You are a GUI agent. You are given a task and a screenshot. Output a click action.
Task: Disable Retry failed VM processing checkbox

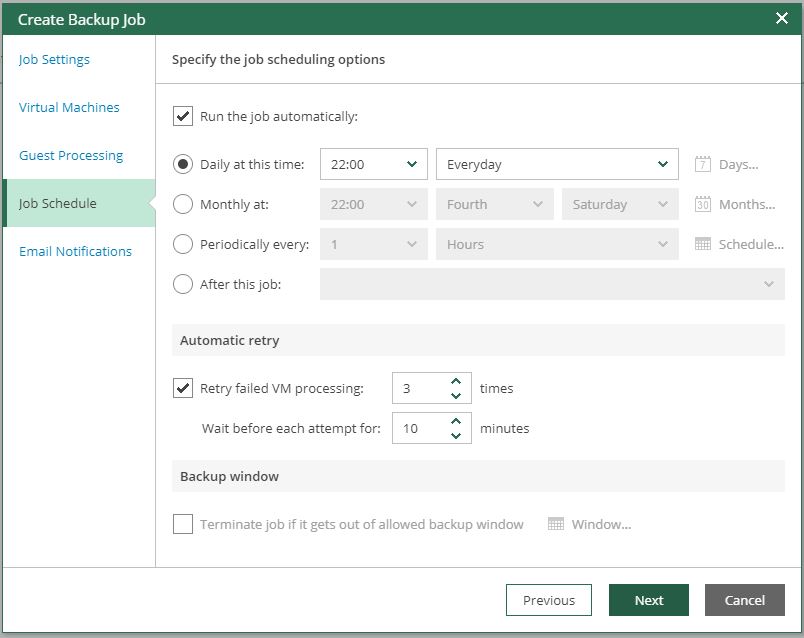[x=183, y=388]
